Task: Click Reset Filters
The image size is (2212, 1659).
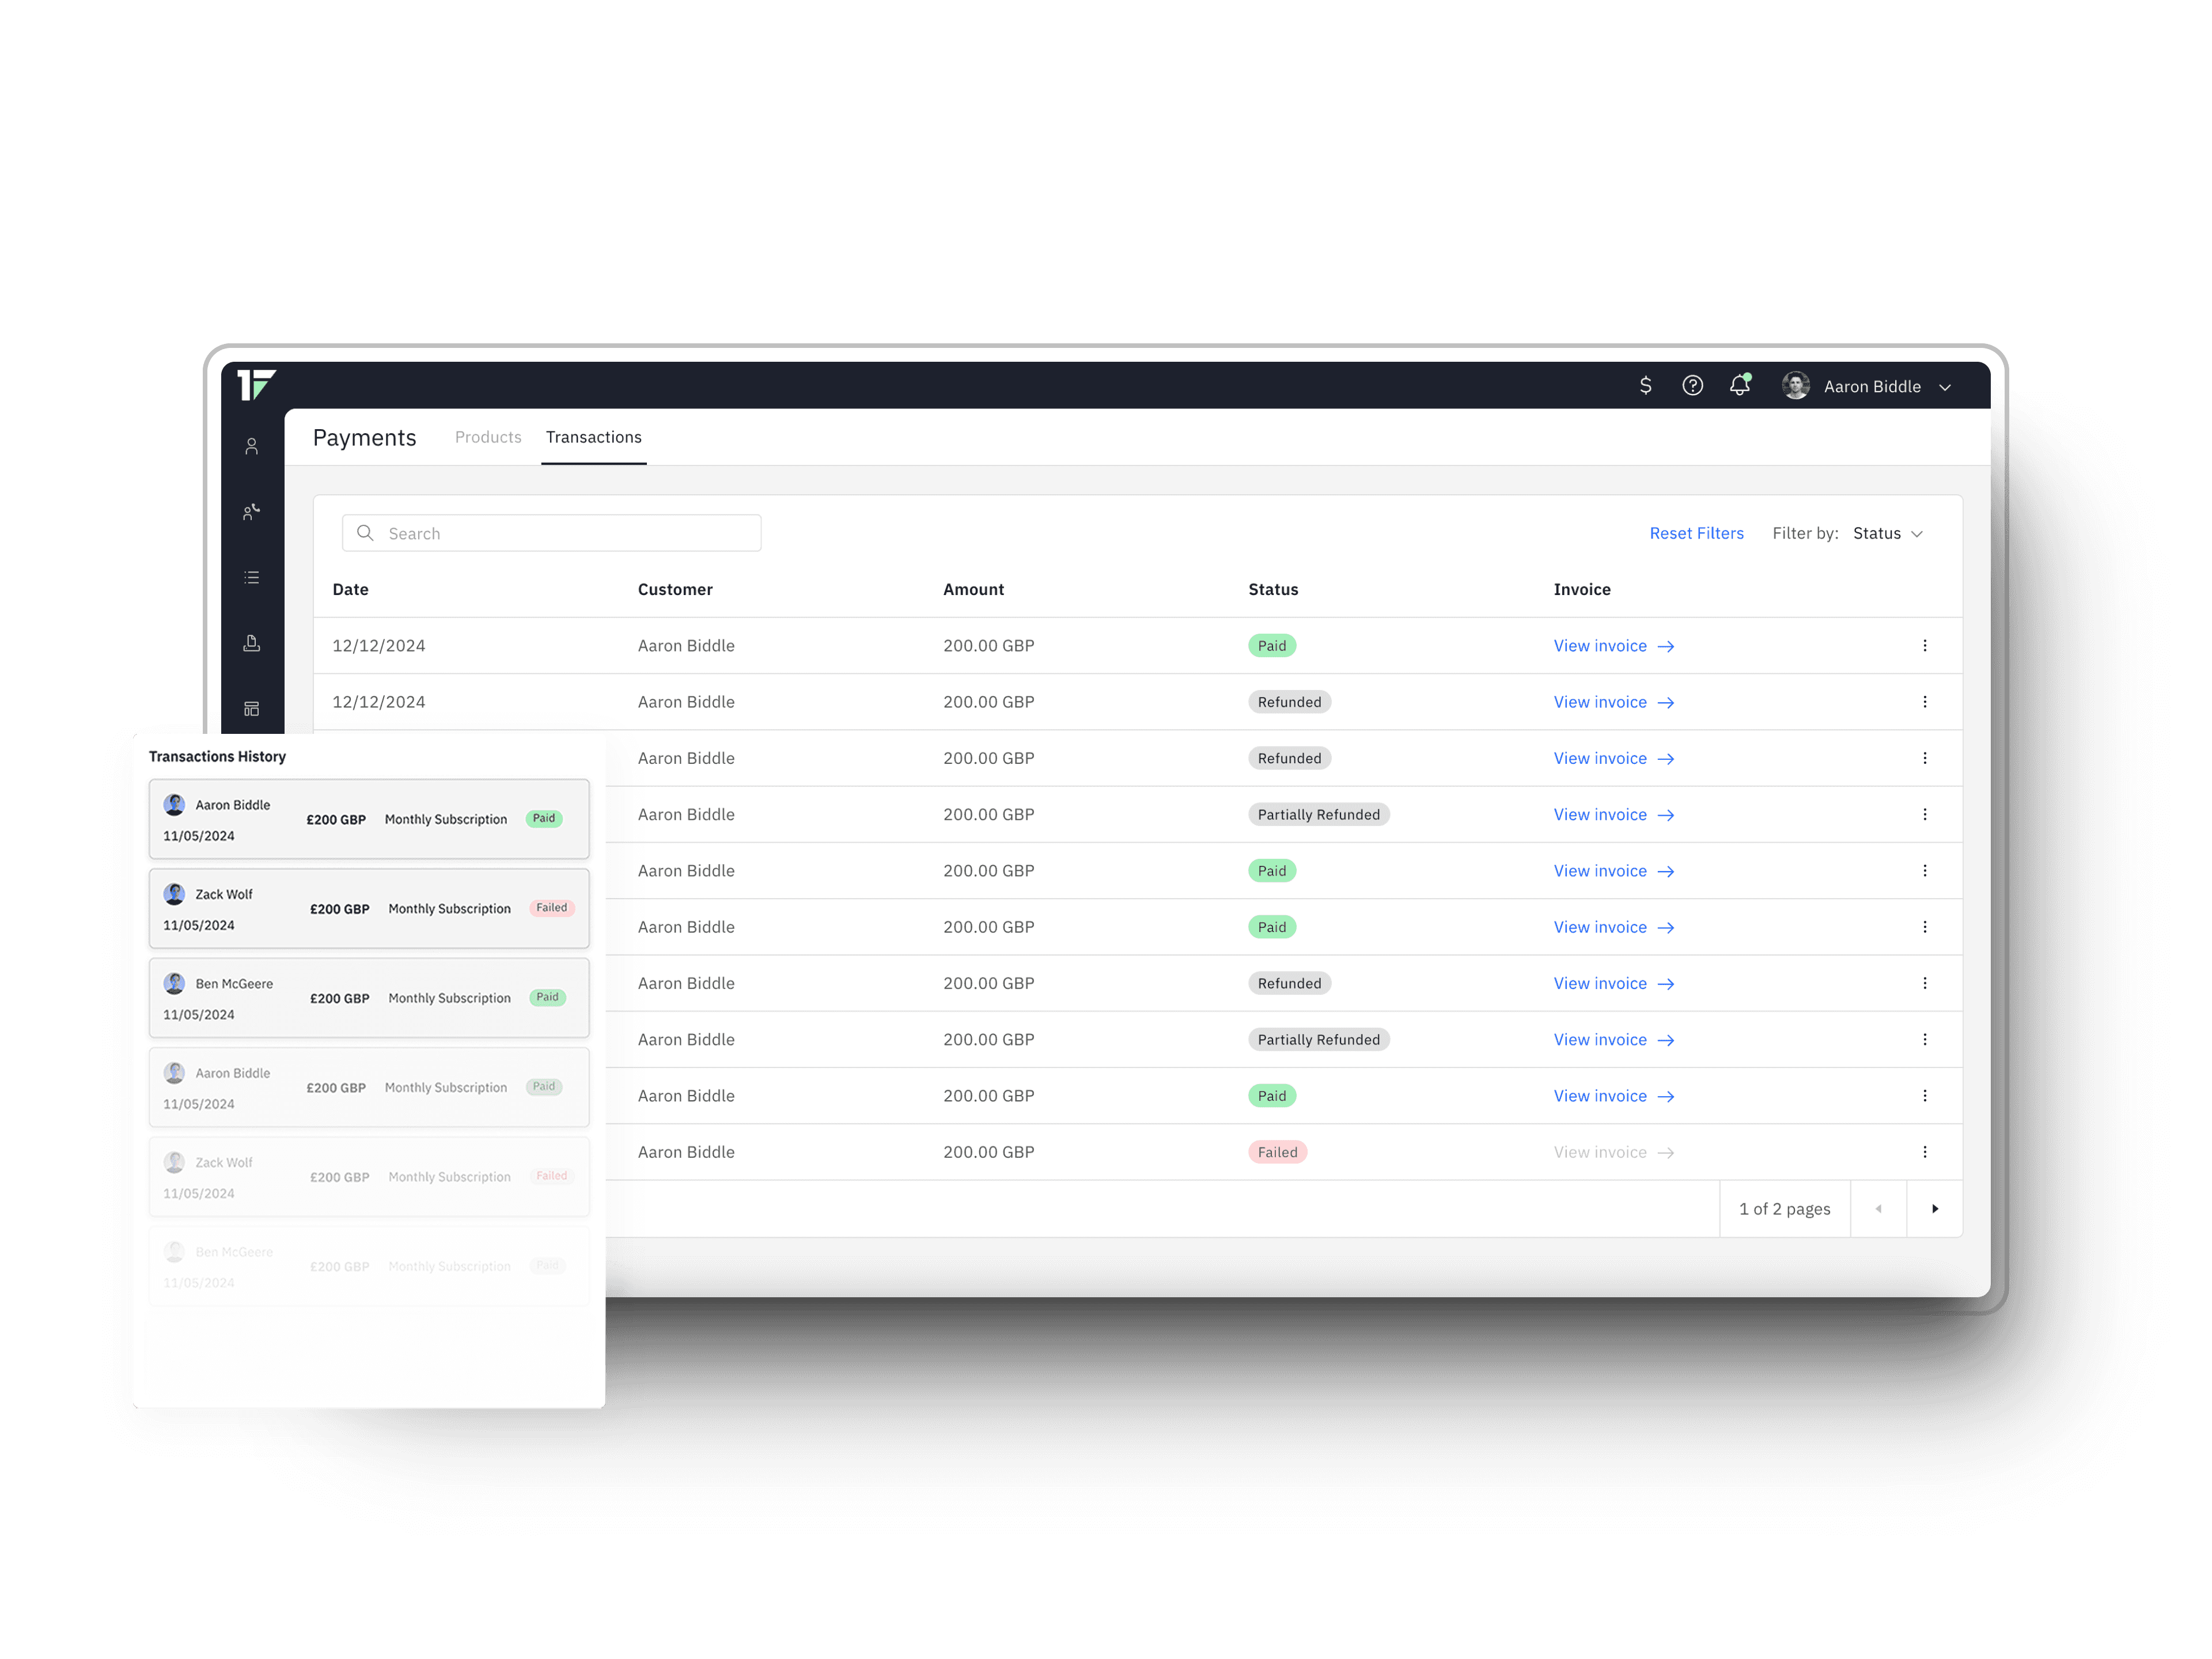Action: click(1697, 533)
